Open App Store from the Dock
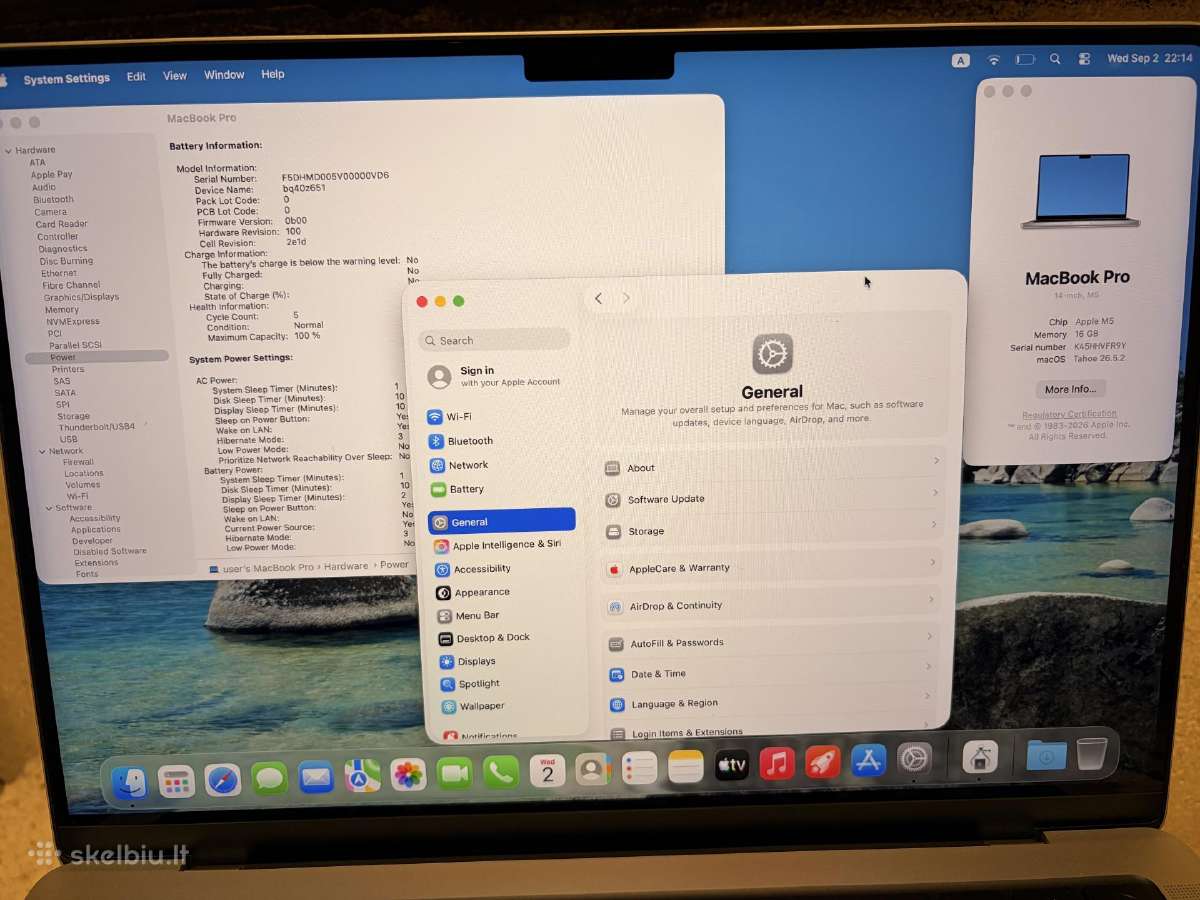This screenshot has height=900, width=1200. click(x=868, y=761)
